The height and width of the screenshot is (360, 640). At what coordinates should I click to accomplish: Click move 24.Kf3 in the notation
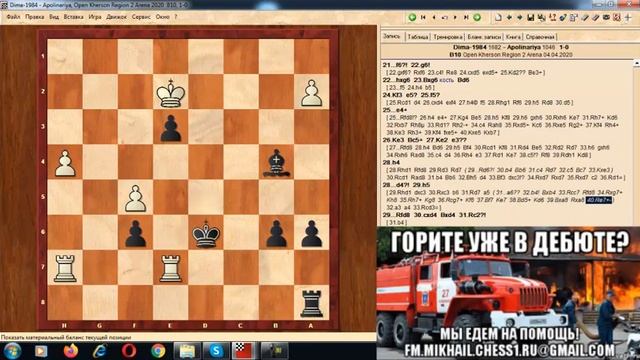pyautogui.click(x=392, y=95)
